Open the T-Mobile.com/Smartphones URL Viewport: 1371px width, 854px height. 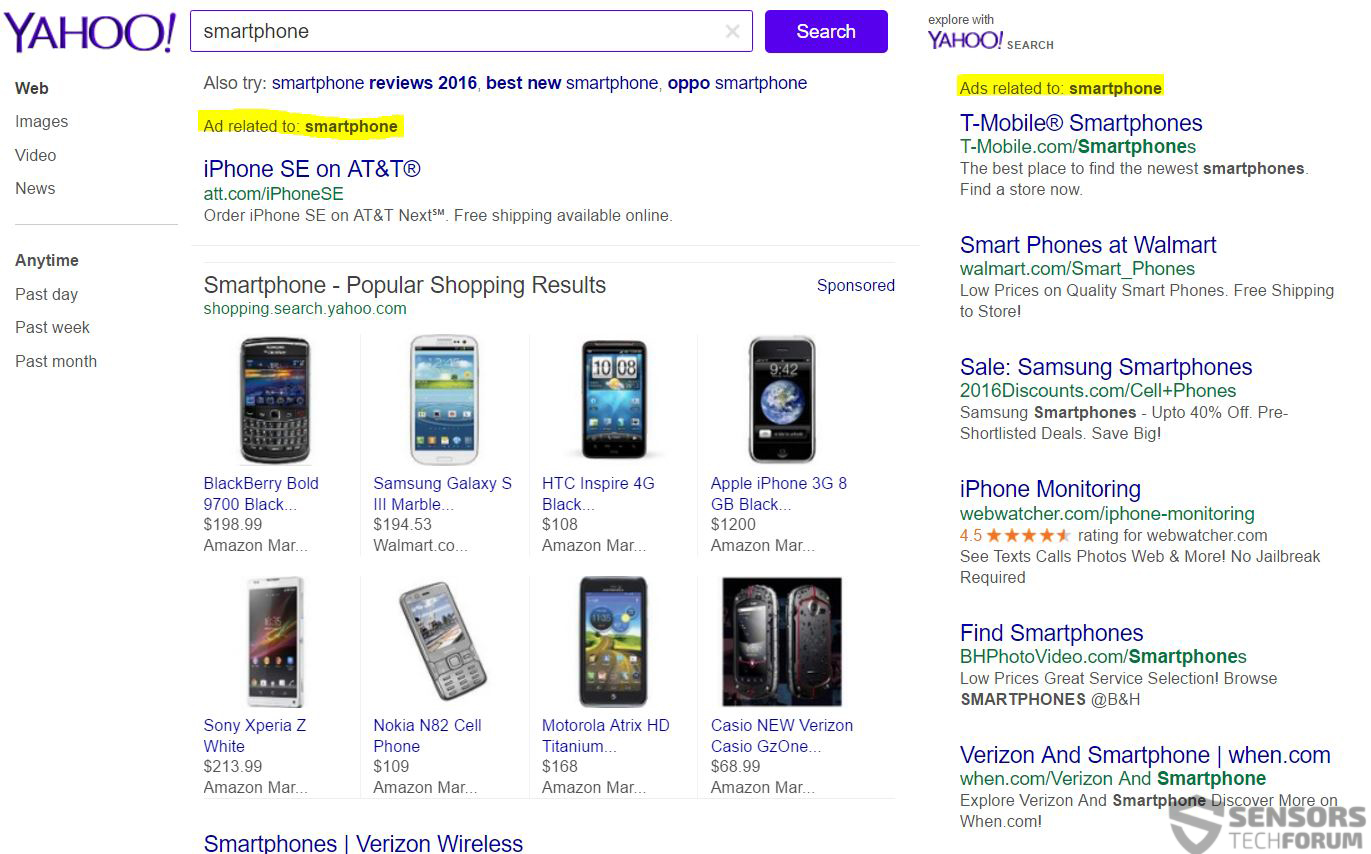1078,146
